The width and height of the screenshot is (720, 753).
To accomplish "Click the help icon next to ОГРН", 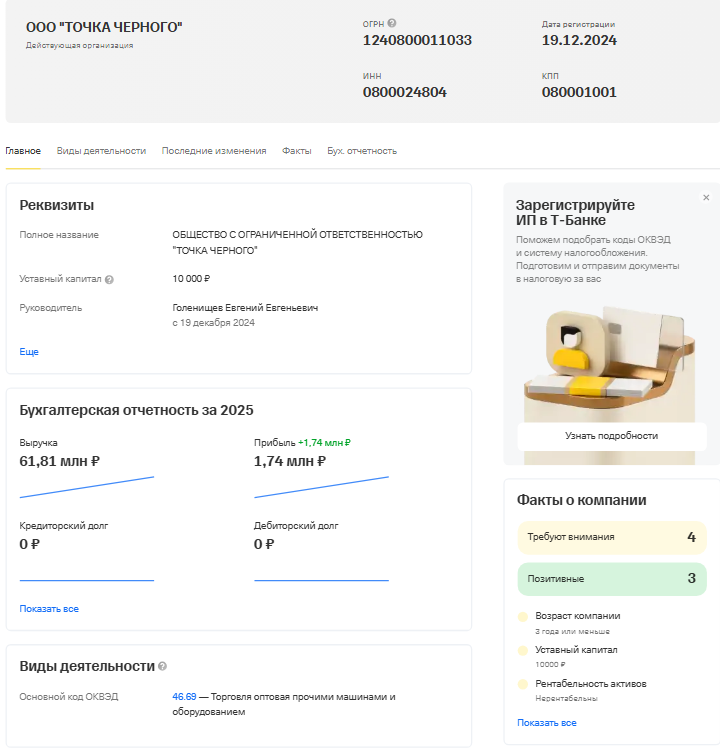I will click(392, 23).
